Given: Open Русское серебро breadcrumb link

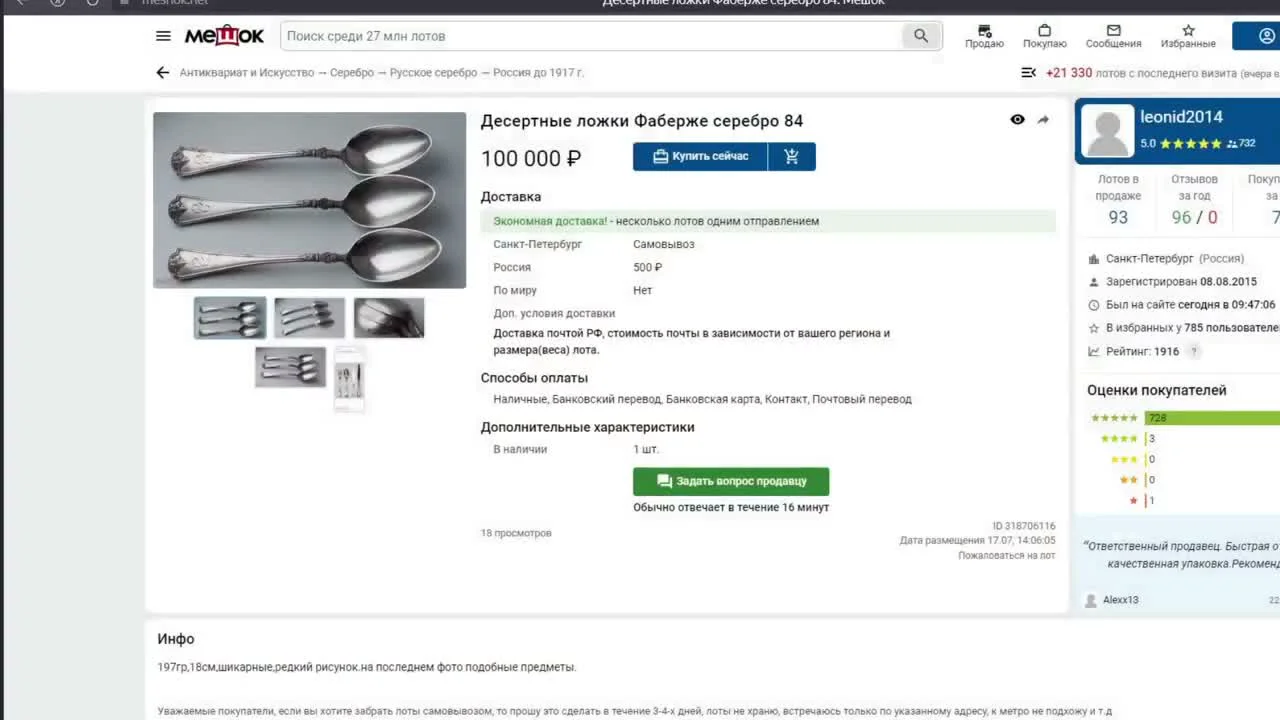Looking at the screenshot, I should pos(434,73).
